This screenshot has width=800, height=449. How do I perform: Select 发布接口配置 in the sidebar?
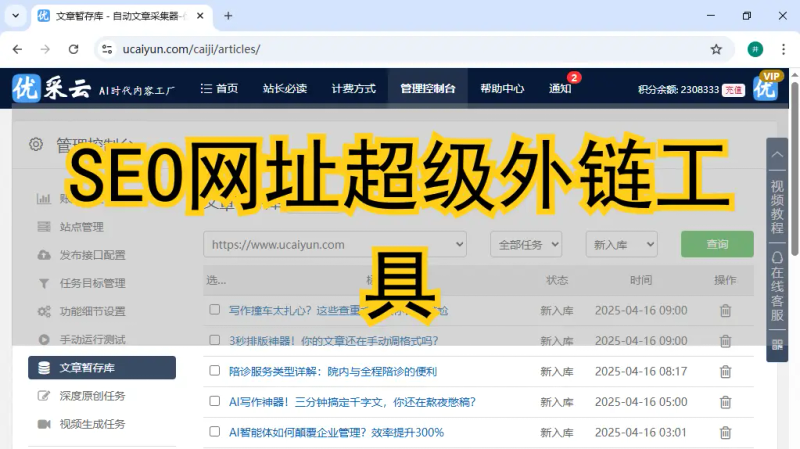pyautogui.click(x=92, y=255)
